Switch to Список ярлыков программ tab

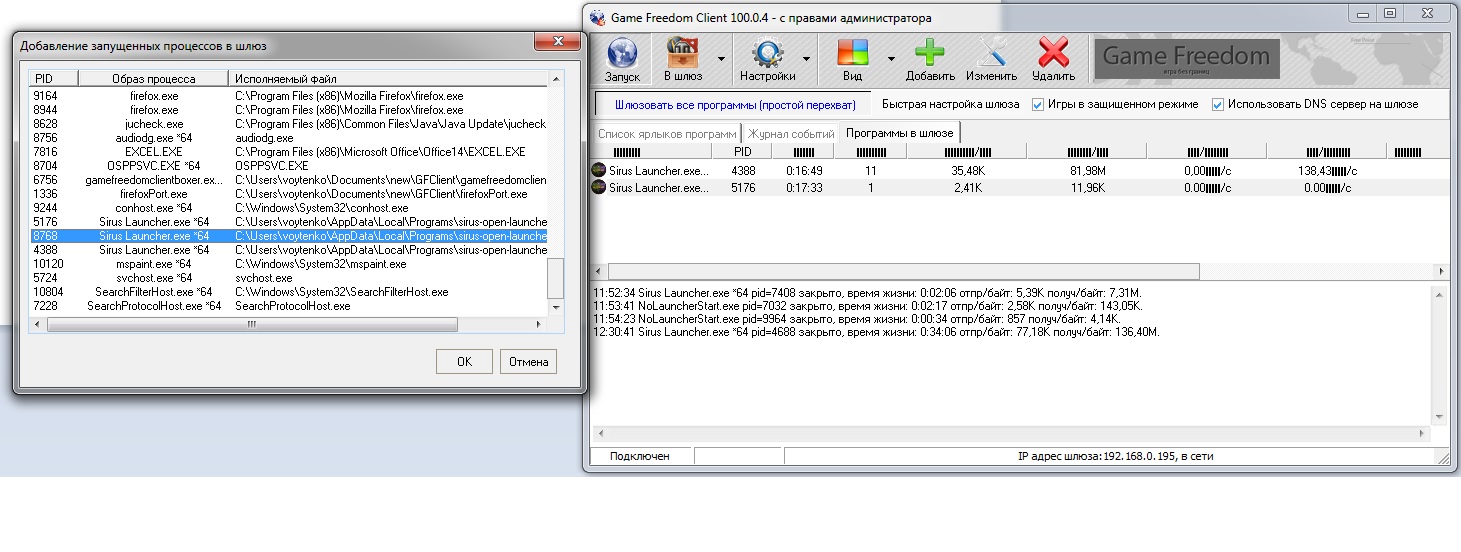pos(666,133)
